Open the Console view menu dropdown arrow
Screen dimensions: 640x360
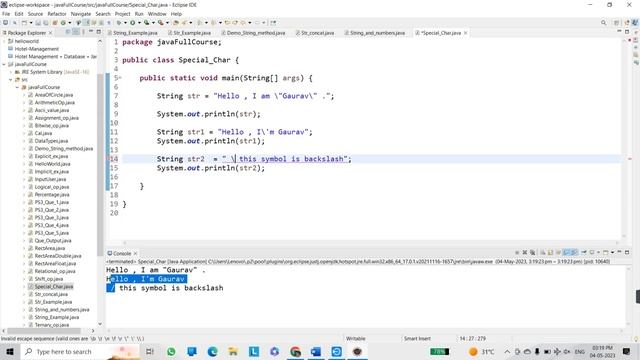[x=612, y=253]
